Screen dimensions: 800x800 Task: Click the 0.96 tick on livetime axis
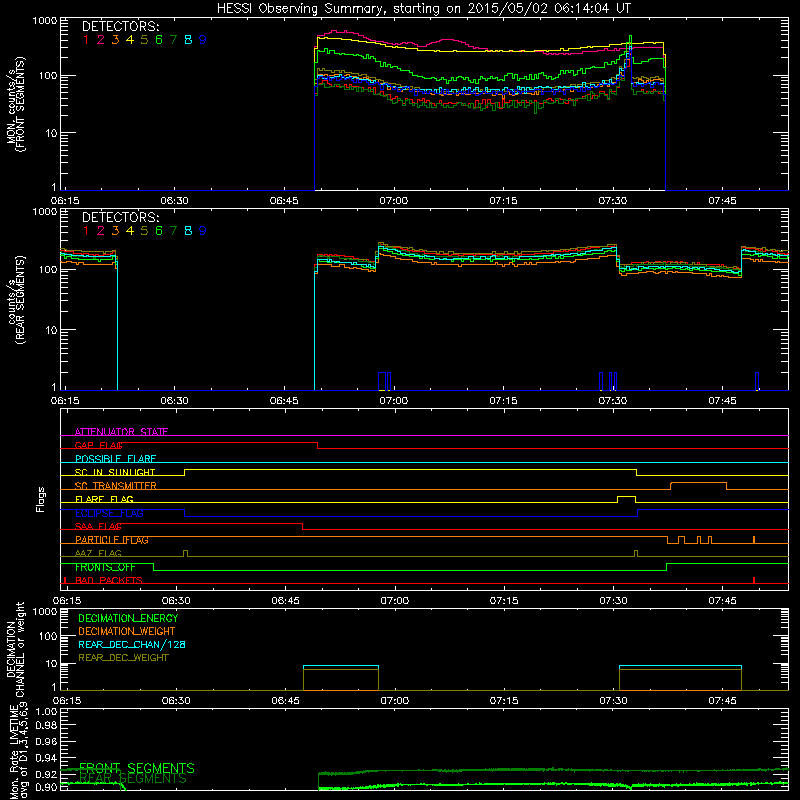pyautogui.click(x=46, y=741)
